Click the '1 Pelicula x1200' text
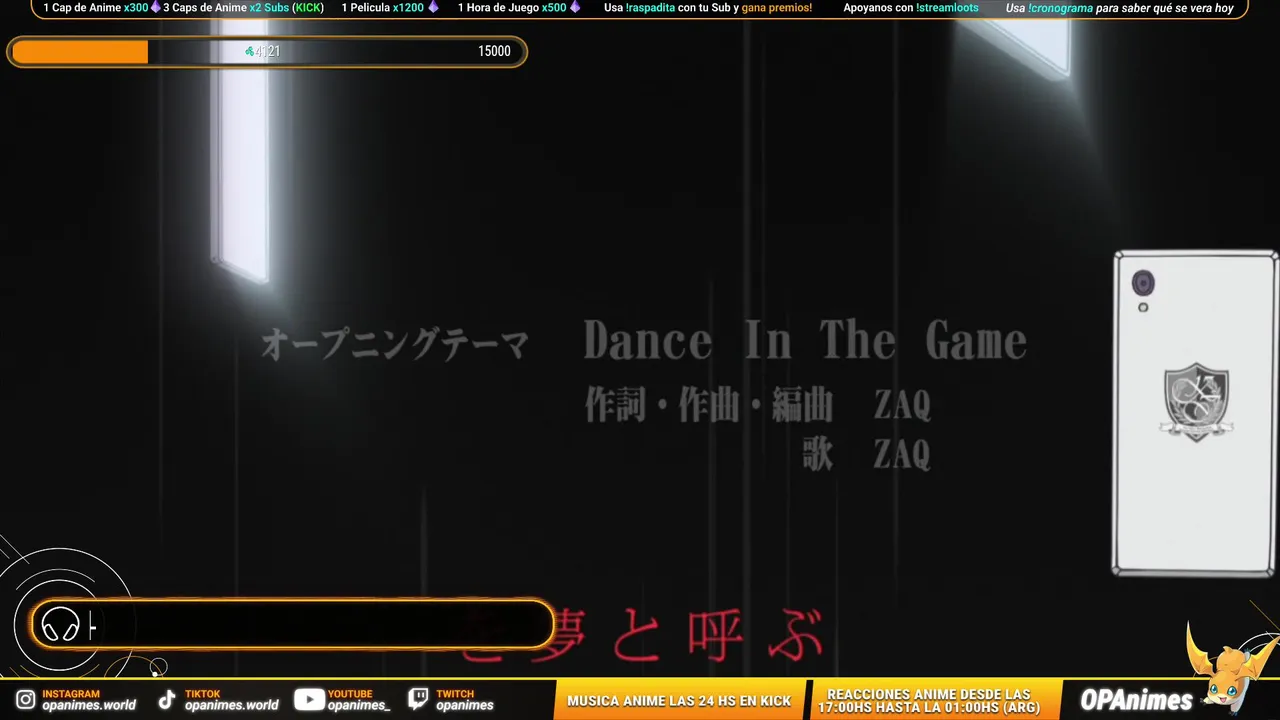 click(383, 8)
